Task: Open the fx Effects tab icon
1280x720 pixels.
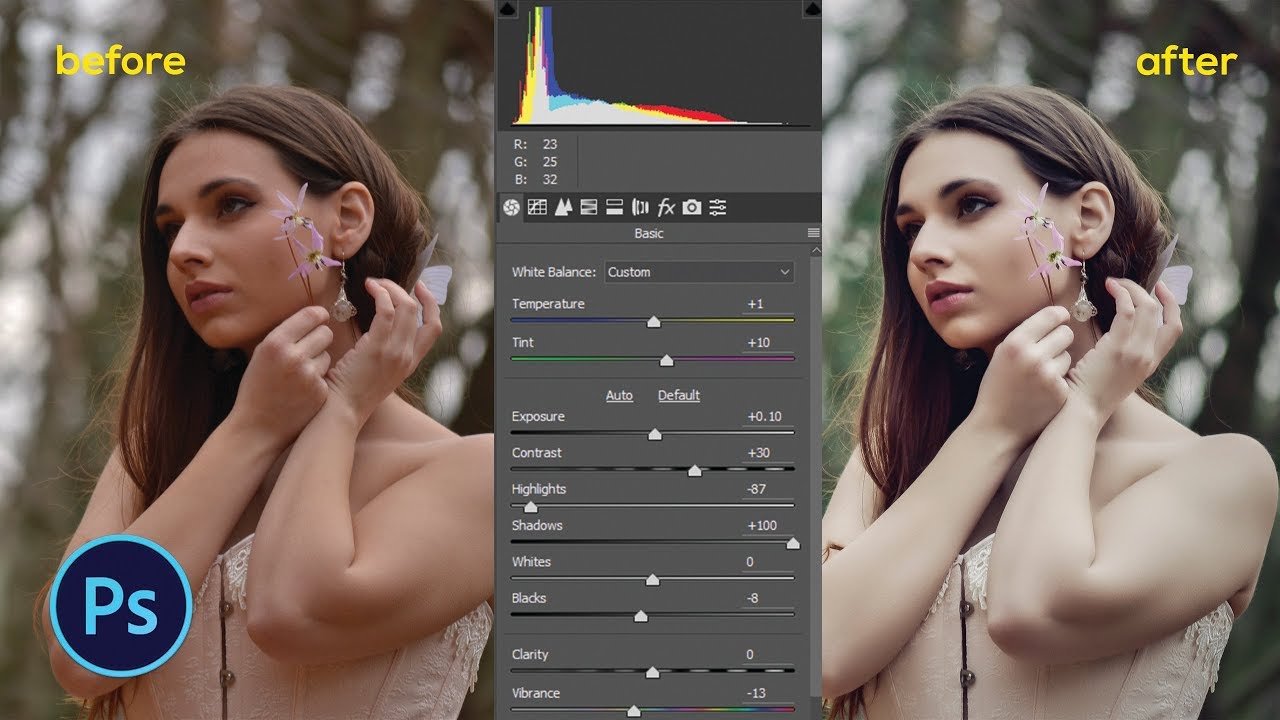Action: tap(666, 207)
